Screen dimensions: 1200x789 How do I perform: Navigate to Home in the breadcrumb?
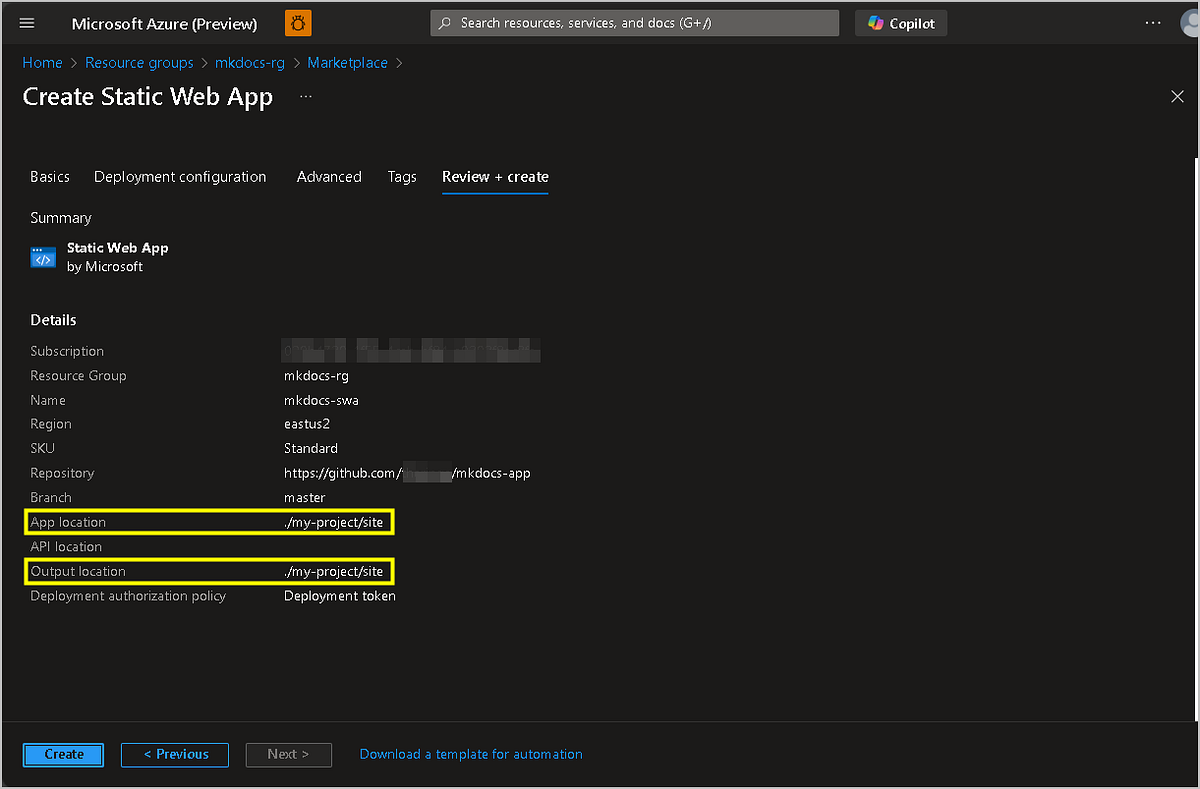point(42,63)
